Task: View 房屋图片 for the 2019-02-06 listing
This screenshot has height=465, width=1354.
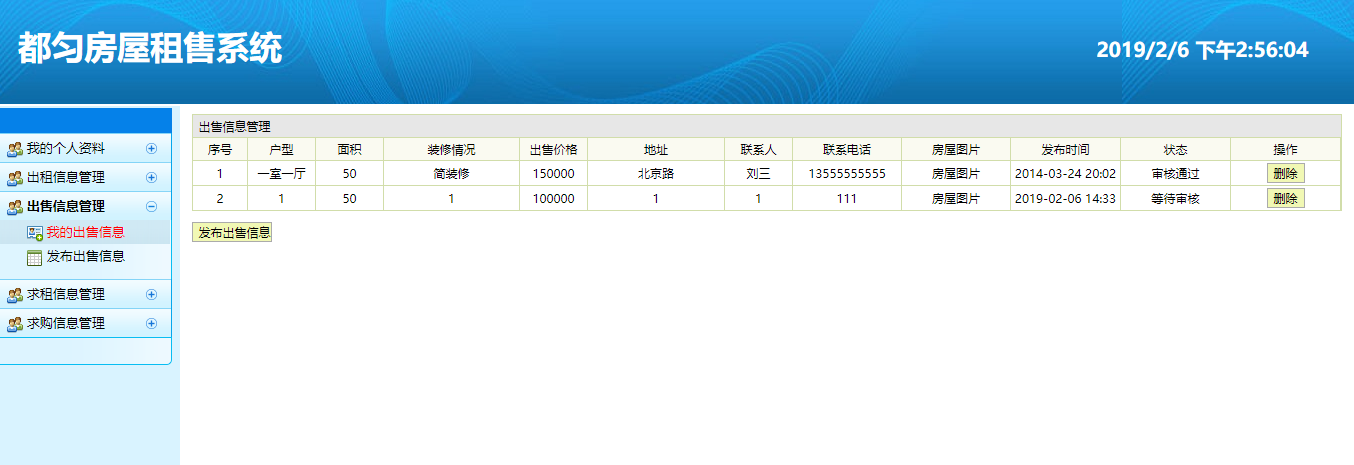Action: 955,199
